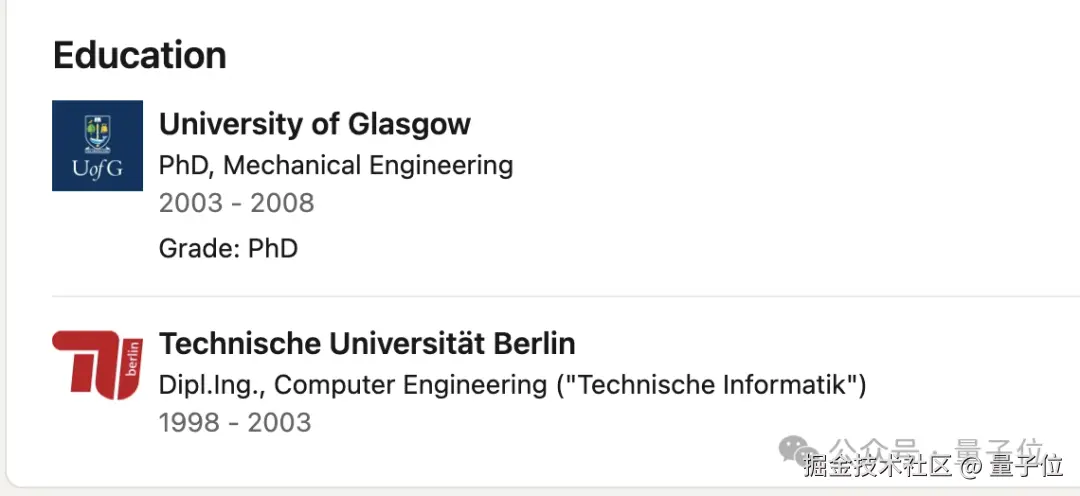Click the divider line between education entries

pyautogui.click(x=566, y=297)
